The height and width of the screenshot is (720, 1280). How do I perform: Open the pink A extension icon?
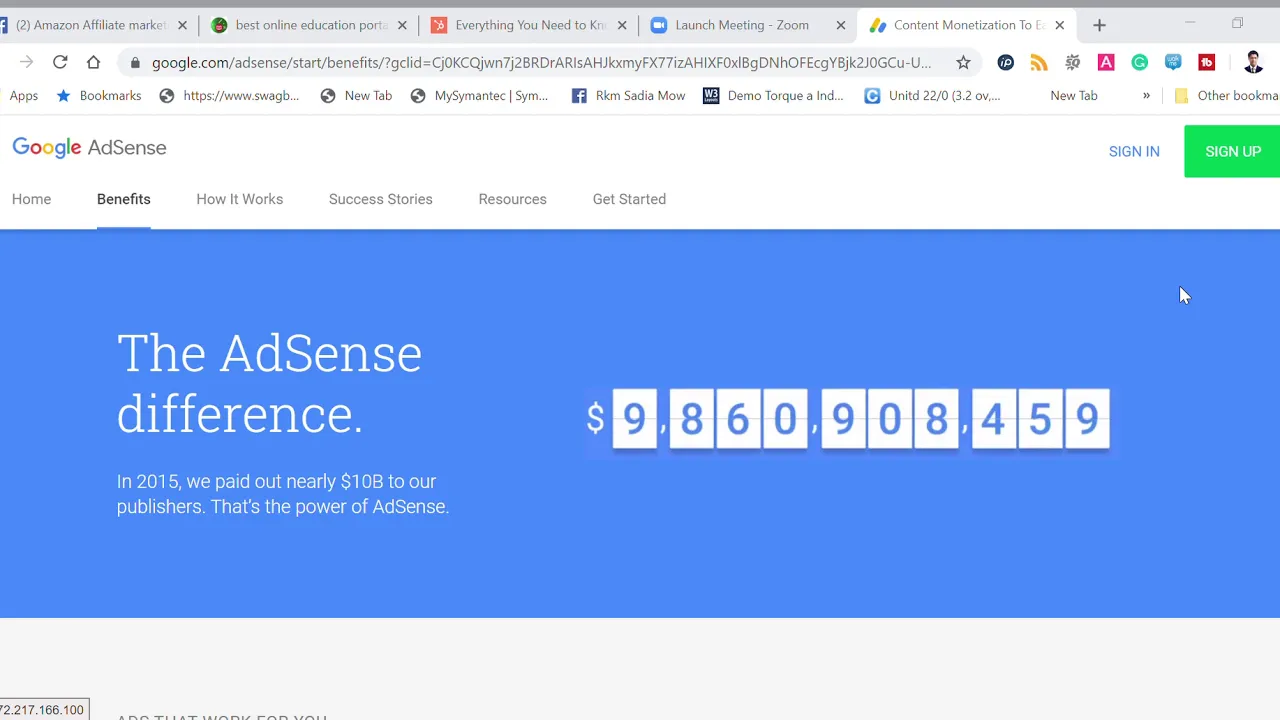(x=1106, y=63)
